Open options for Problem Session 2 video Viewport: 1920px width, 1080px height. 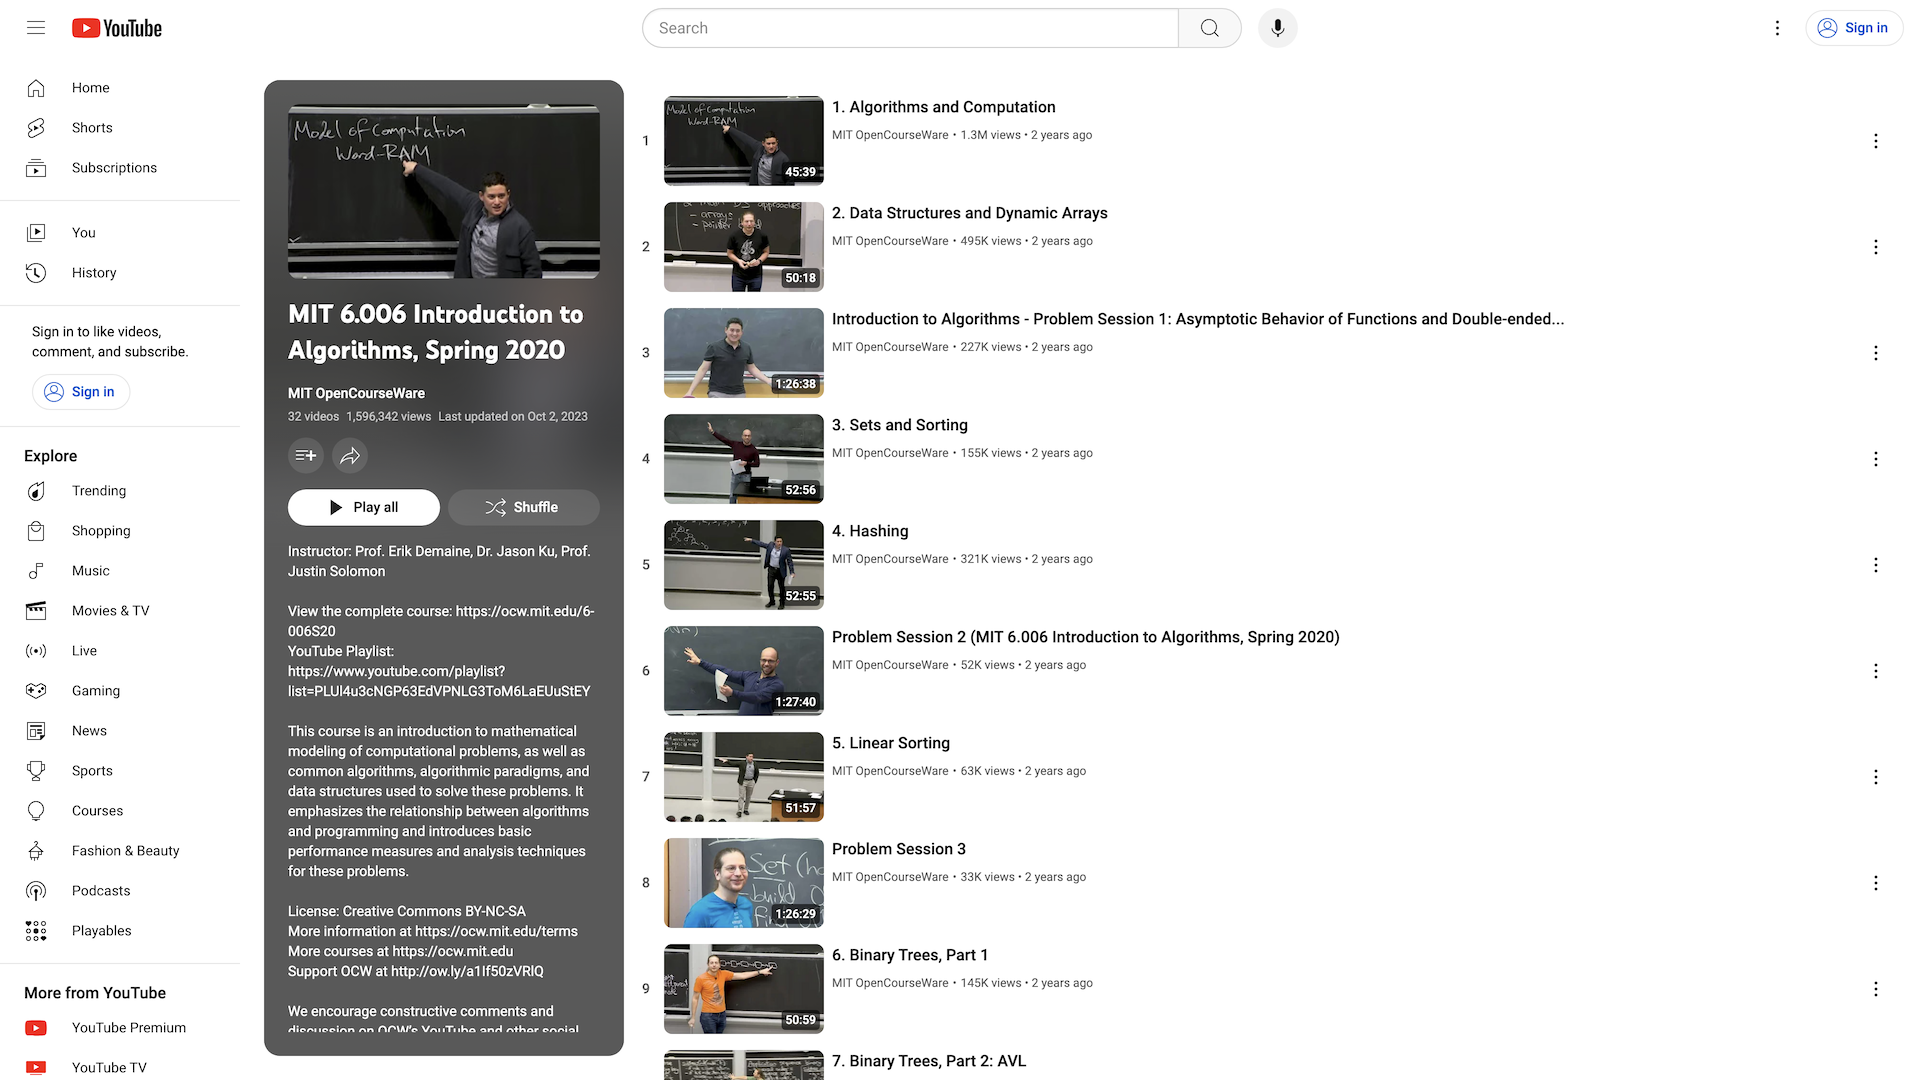(x=1876, y=671)
